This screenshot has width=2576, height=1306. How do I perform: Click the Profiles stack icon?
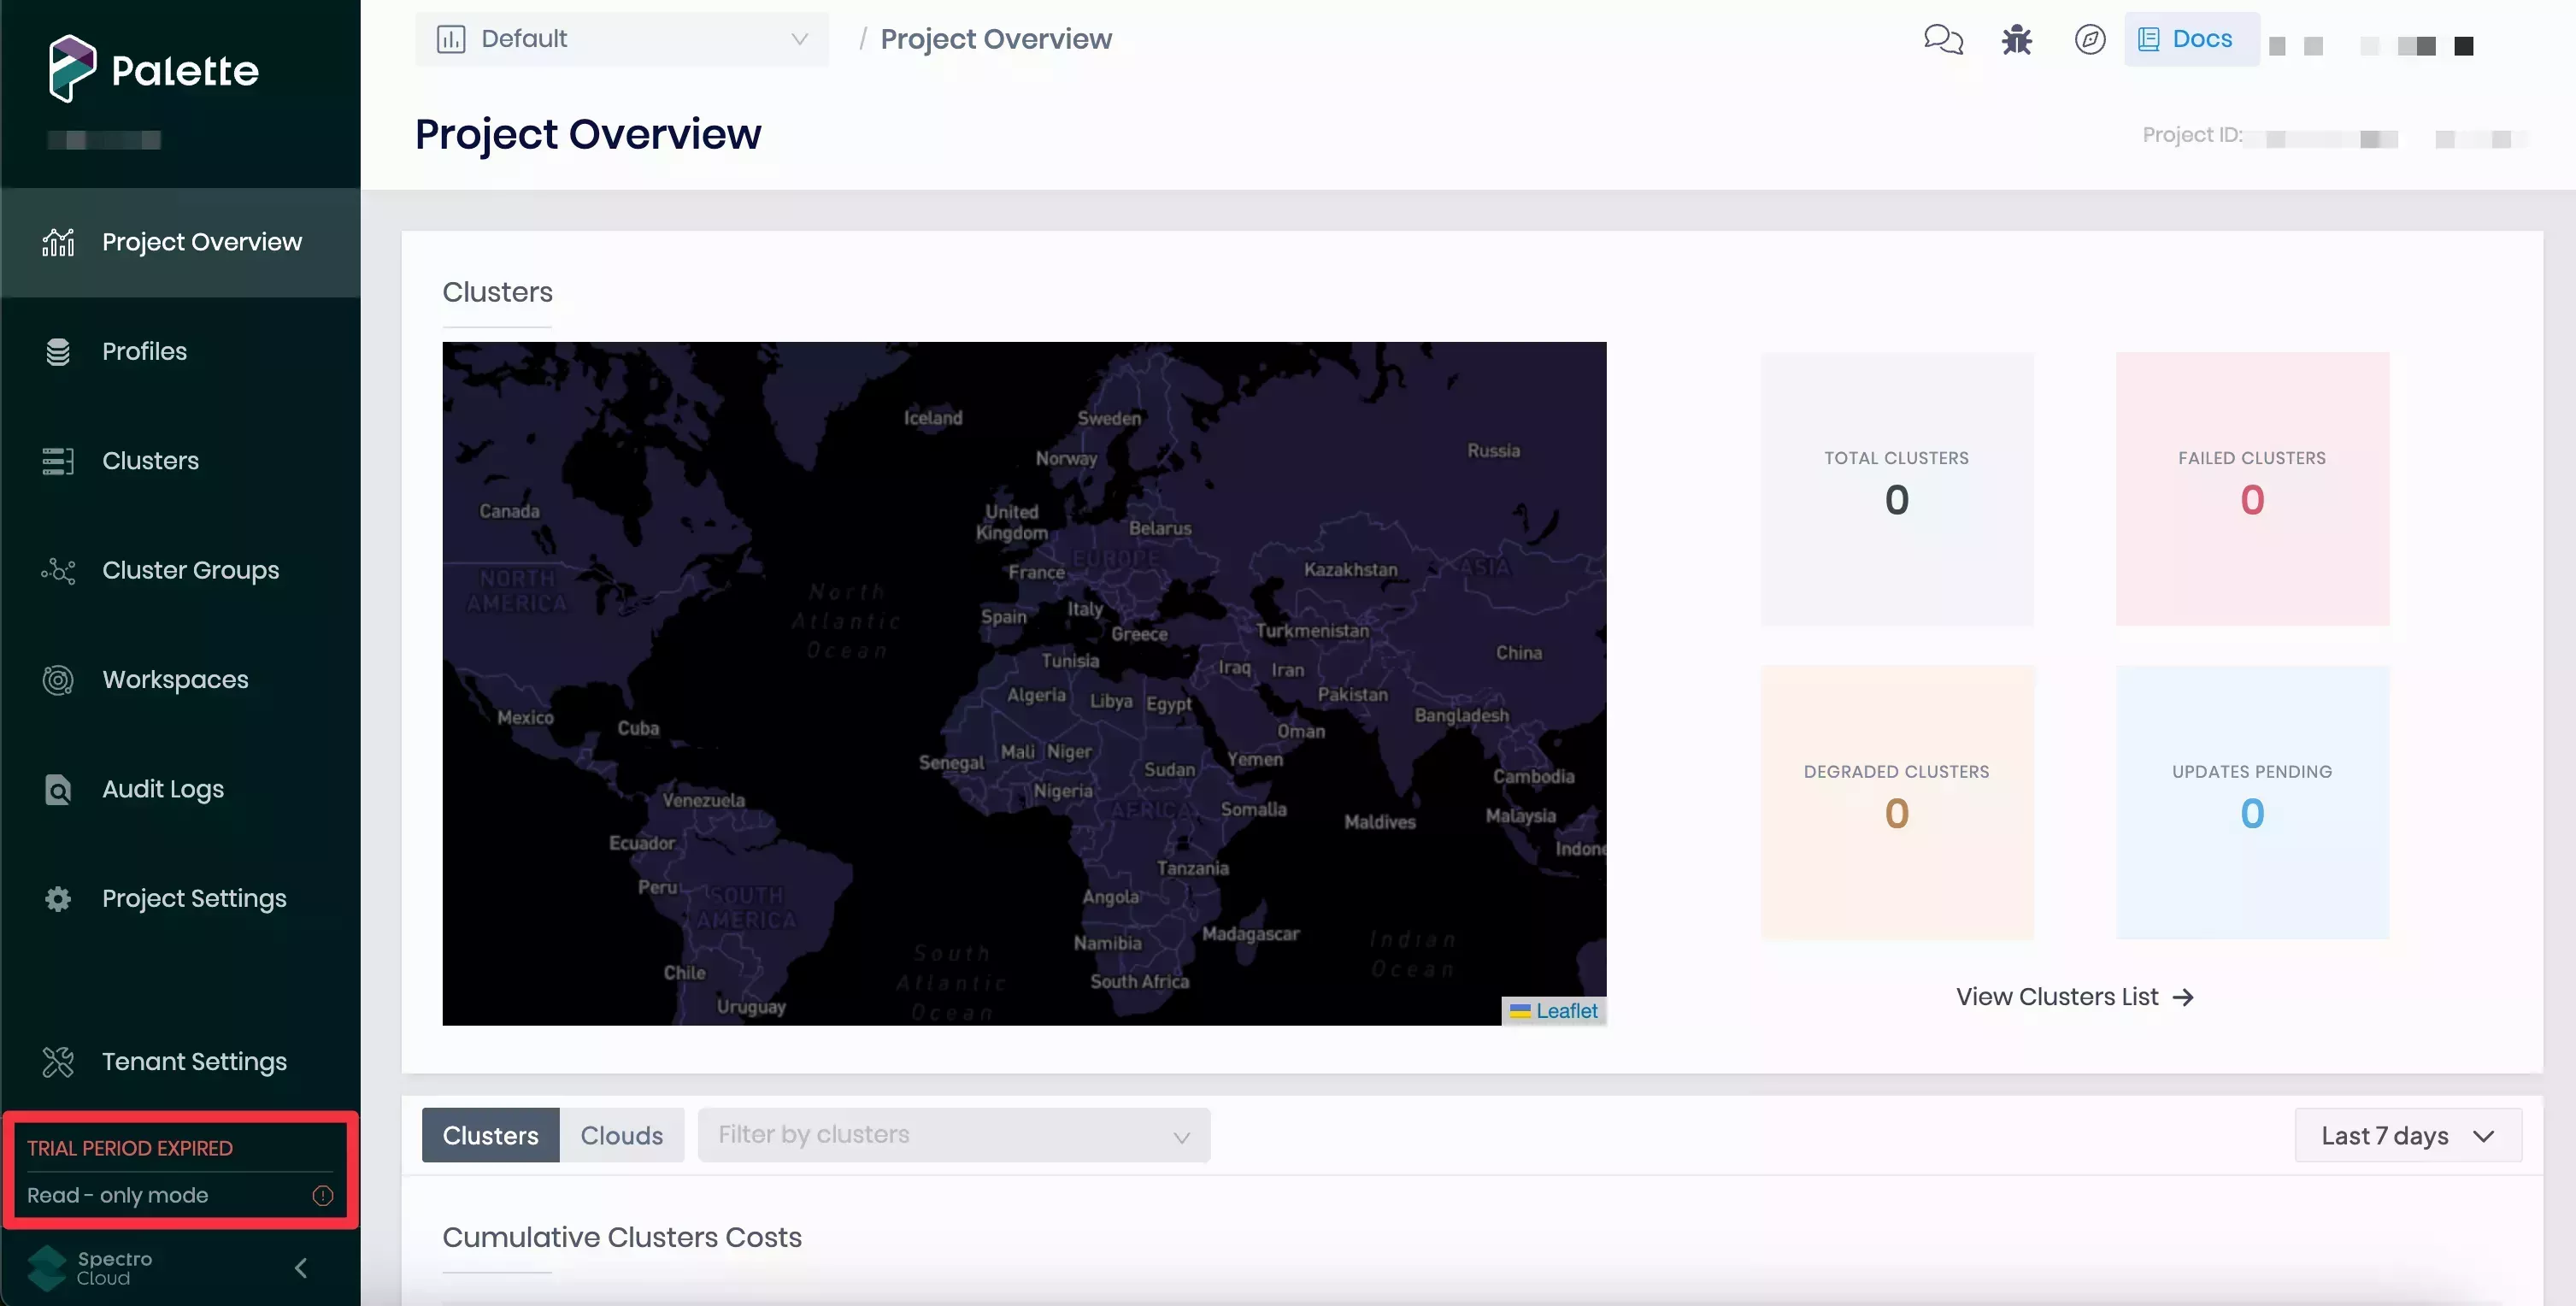(58, 352)
